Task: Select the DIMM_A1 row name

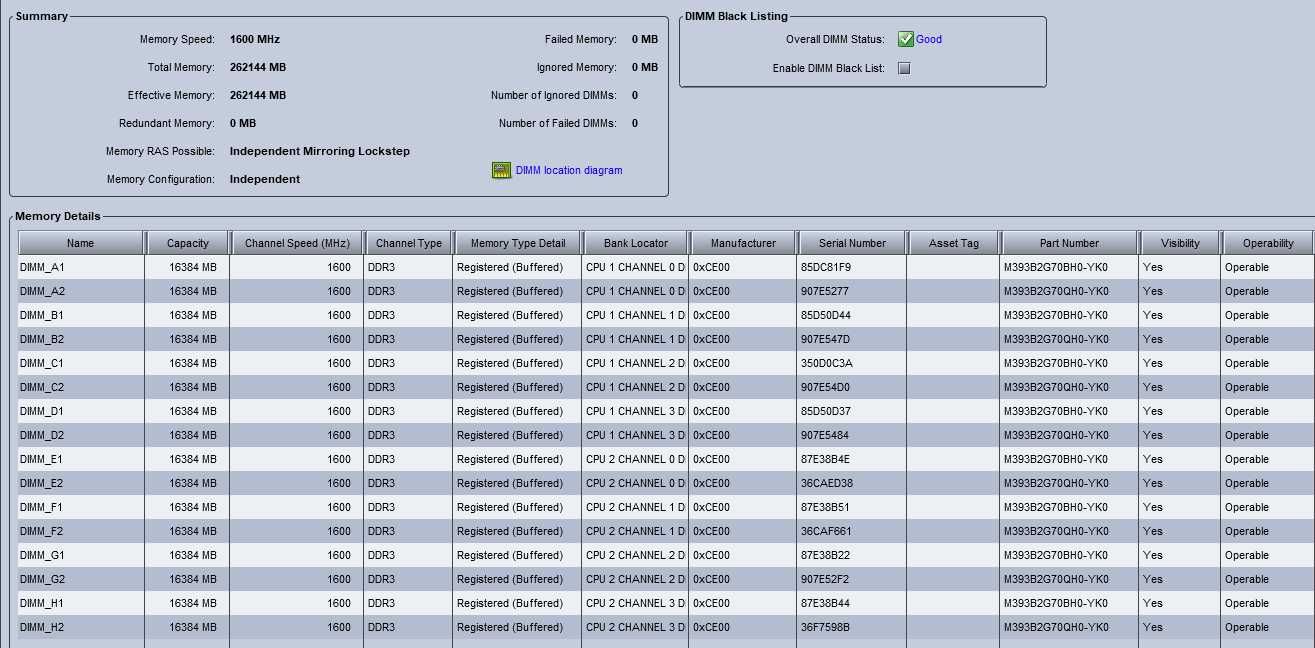Action: tap(42, 267)
